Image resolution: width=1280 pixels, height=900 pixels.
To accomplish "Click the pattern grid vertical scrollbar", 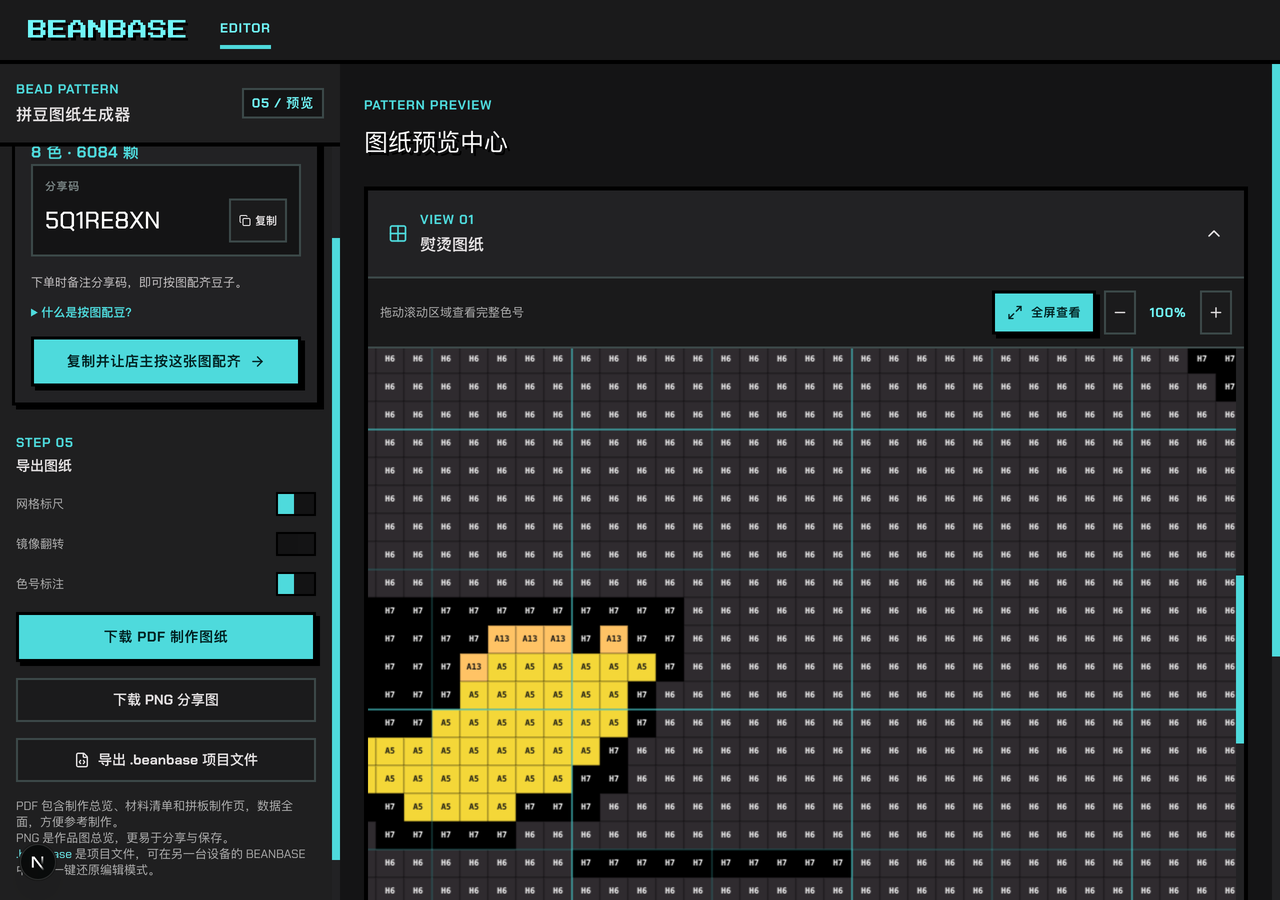I will (x=1240, y=658).
